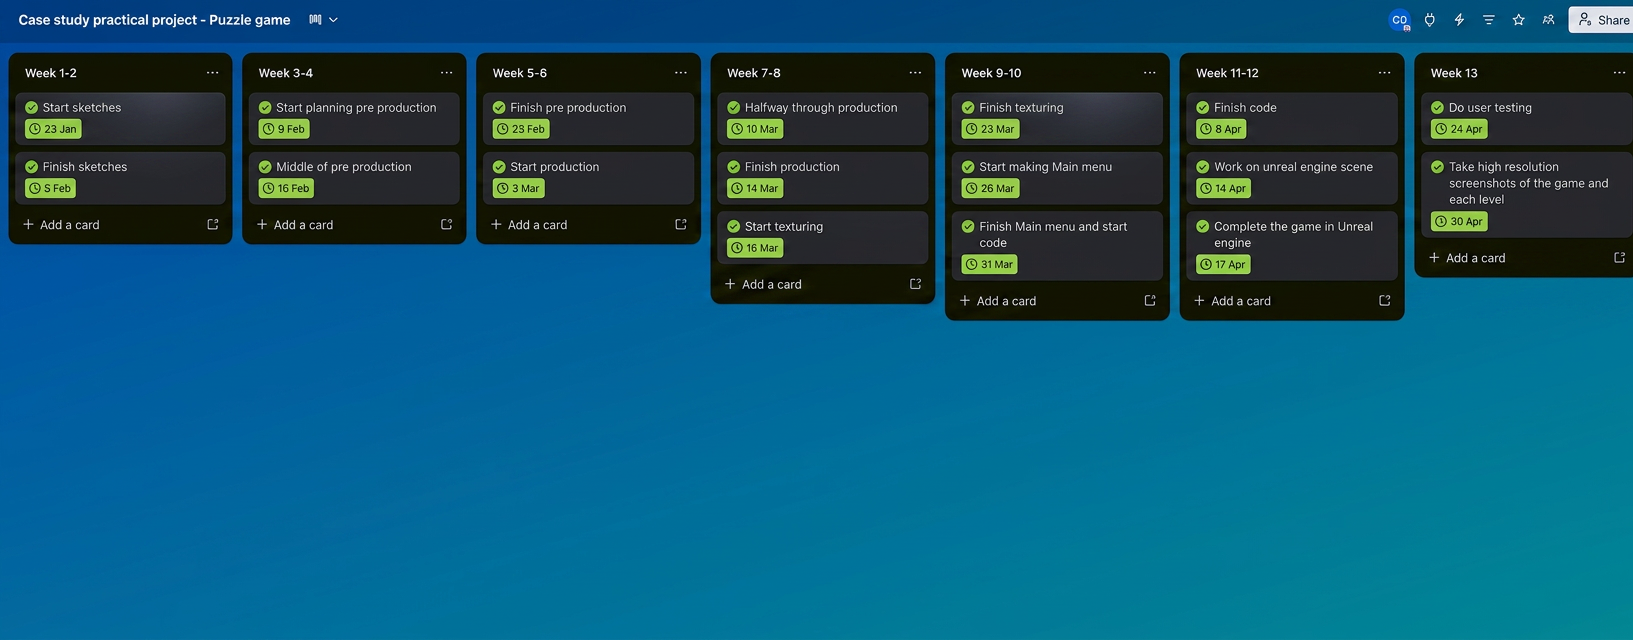This screenshot has width=1633, height=640.
Task: Open board visibility people icon
Action: click(x=1548, y=20)
